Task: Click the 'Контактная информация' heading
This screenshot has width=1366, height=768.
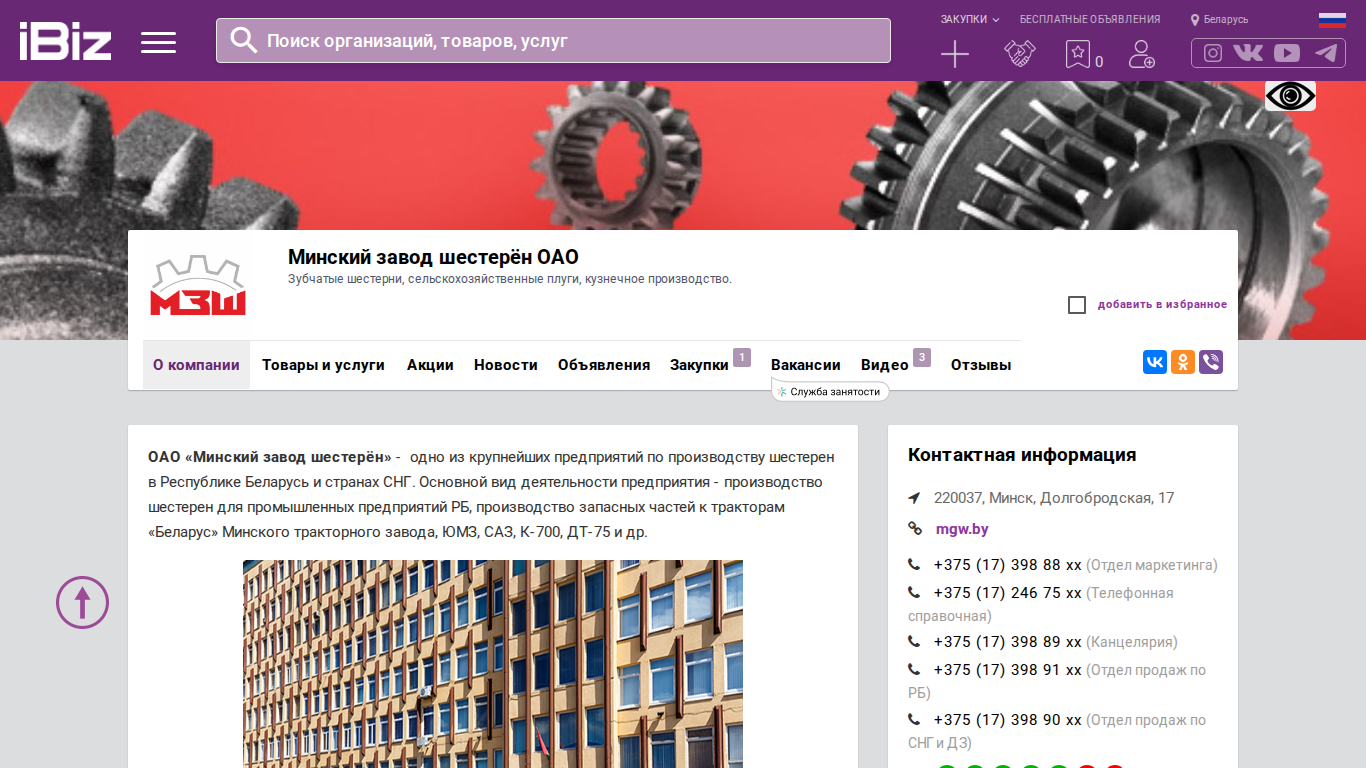Action: [x=1022, y=455]
